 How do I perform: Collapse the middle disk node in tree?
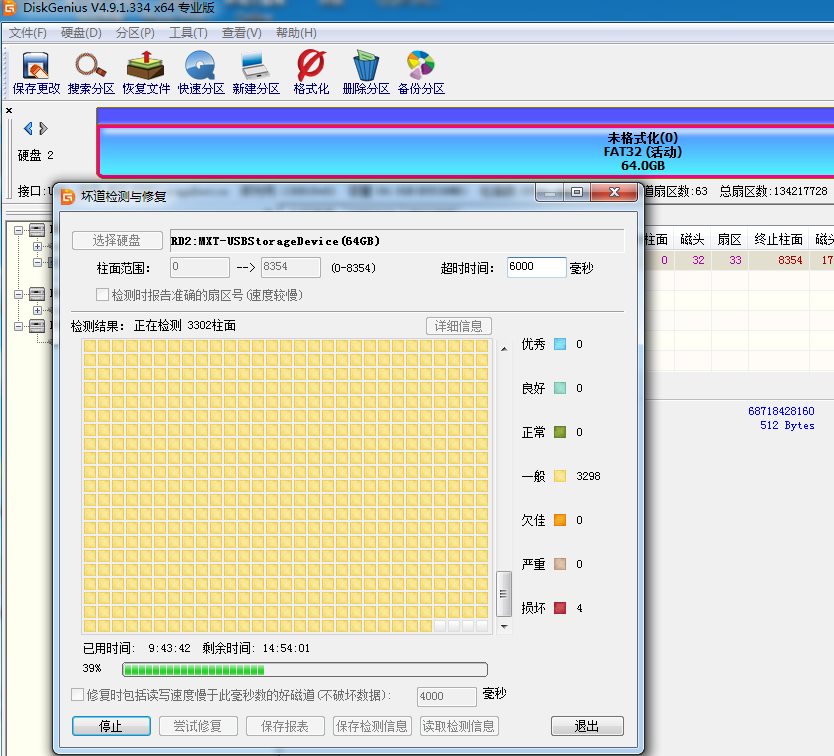19,294
